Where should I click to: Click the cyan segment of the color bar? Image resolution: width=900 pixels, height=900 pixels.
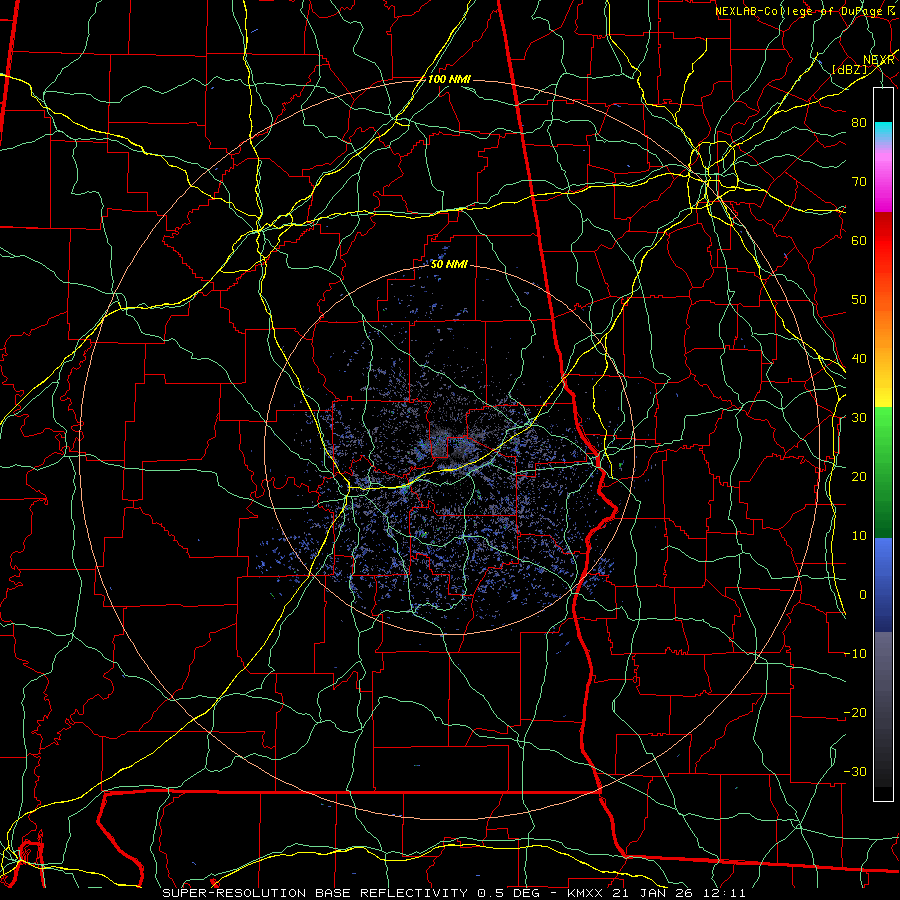click(x=883, y=132)
